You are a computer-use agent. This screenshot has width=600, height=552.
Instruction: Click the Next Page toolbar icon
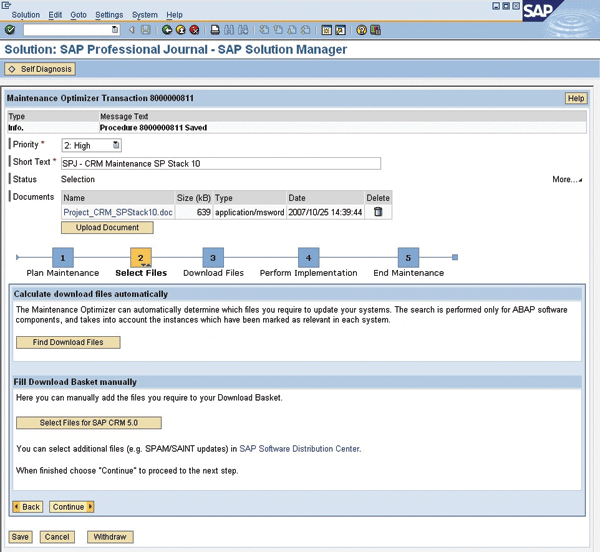[292, 30]
